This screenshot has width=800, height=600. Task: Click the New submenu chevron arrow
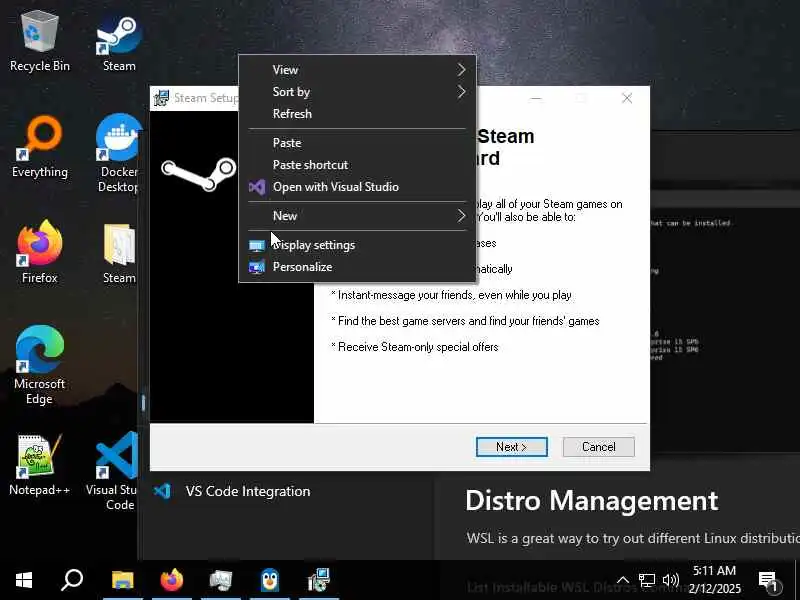pyautogui.click(x=461, y=216)
